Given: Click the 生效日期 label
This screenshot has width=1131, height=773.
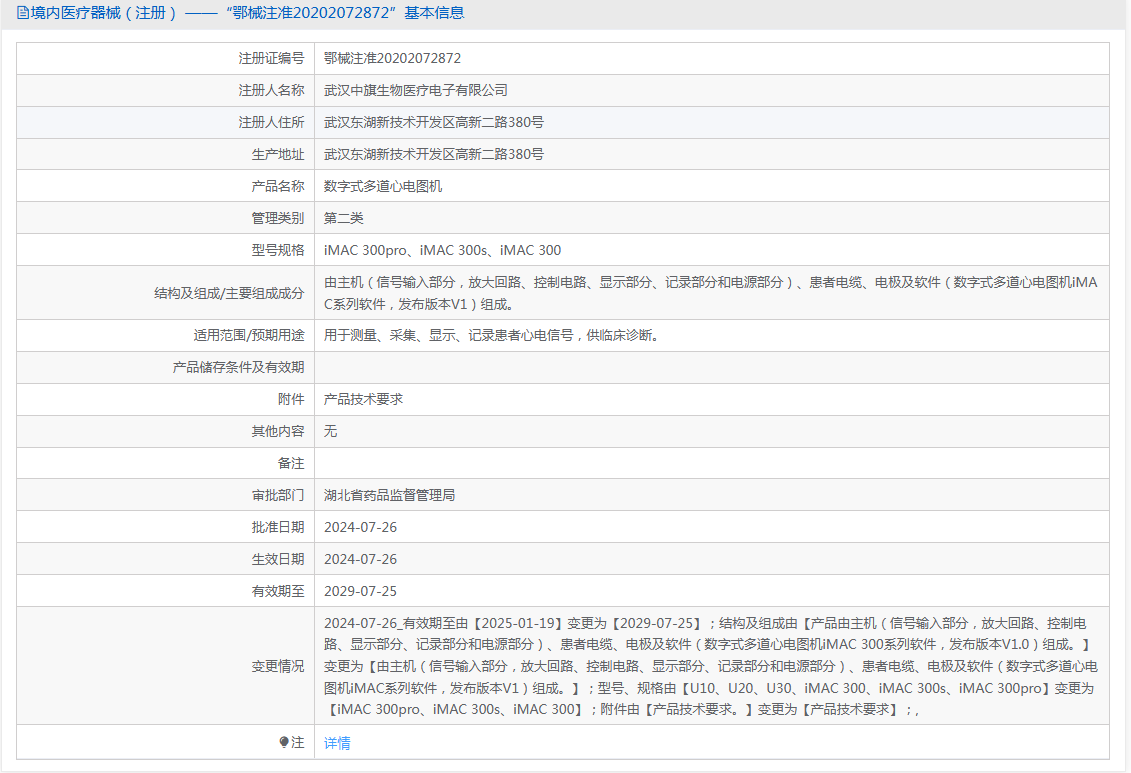Looking at the screenshot, I should pos(278,559).
